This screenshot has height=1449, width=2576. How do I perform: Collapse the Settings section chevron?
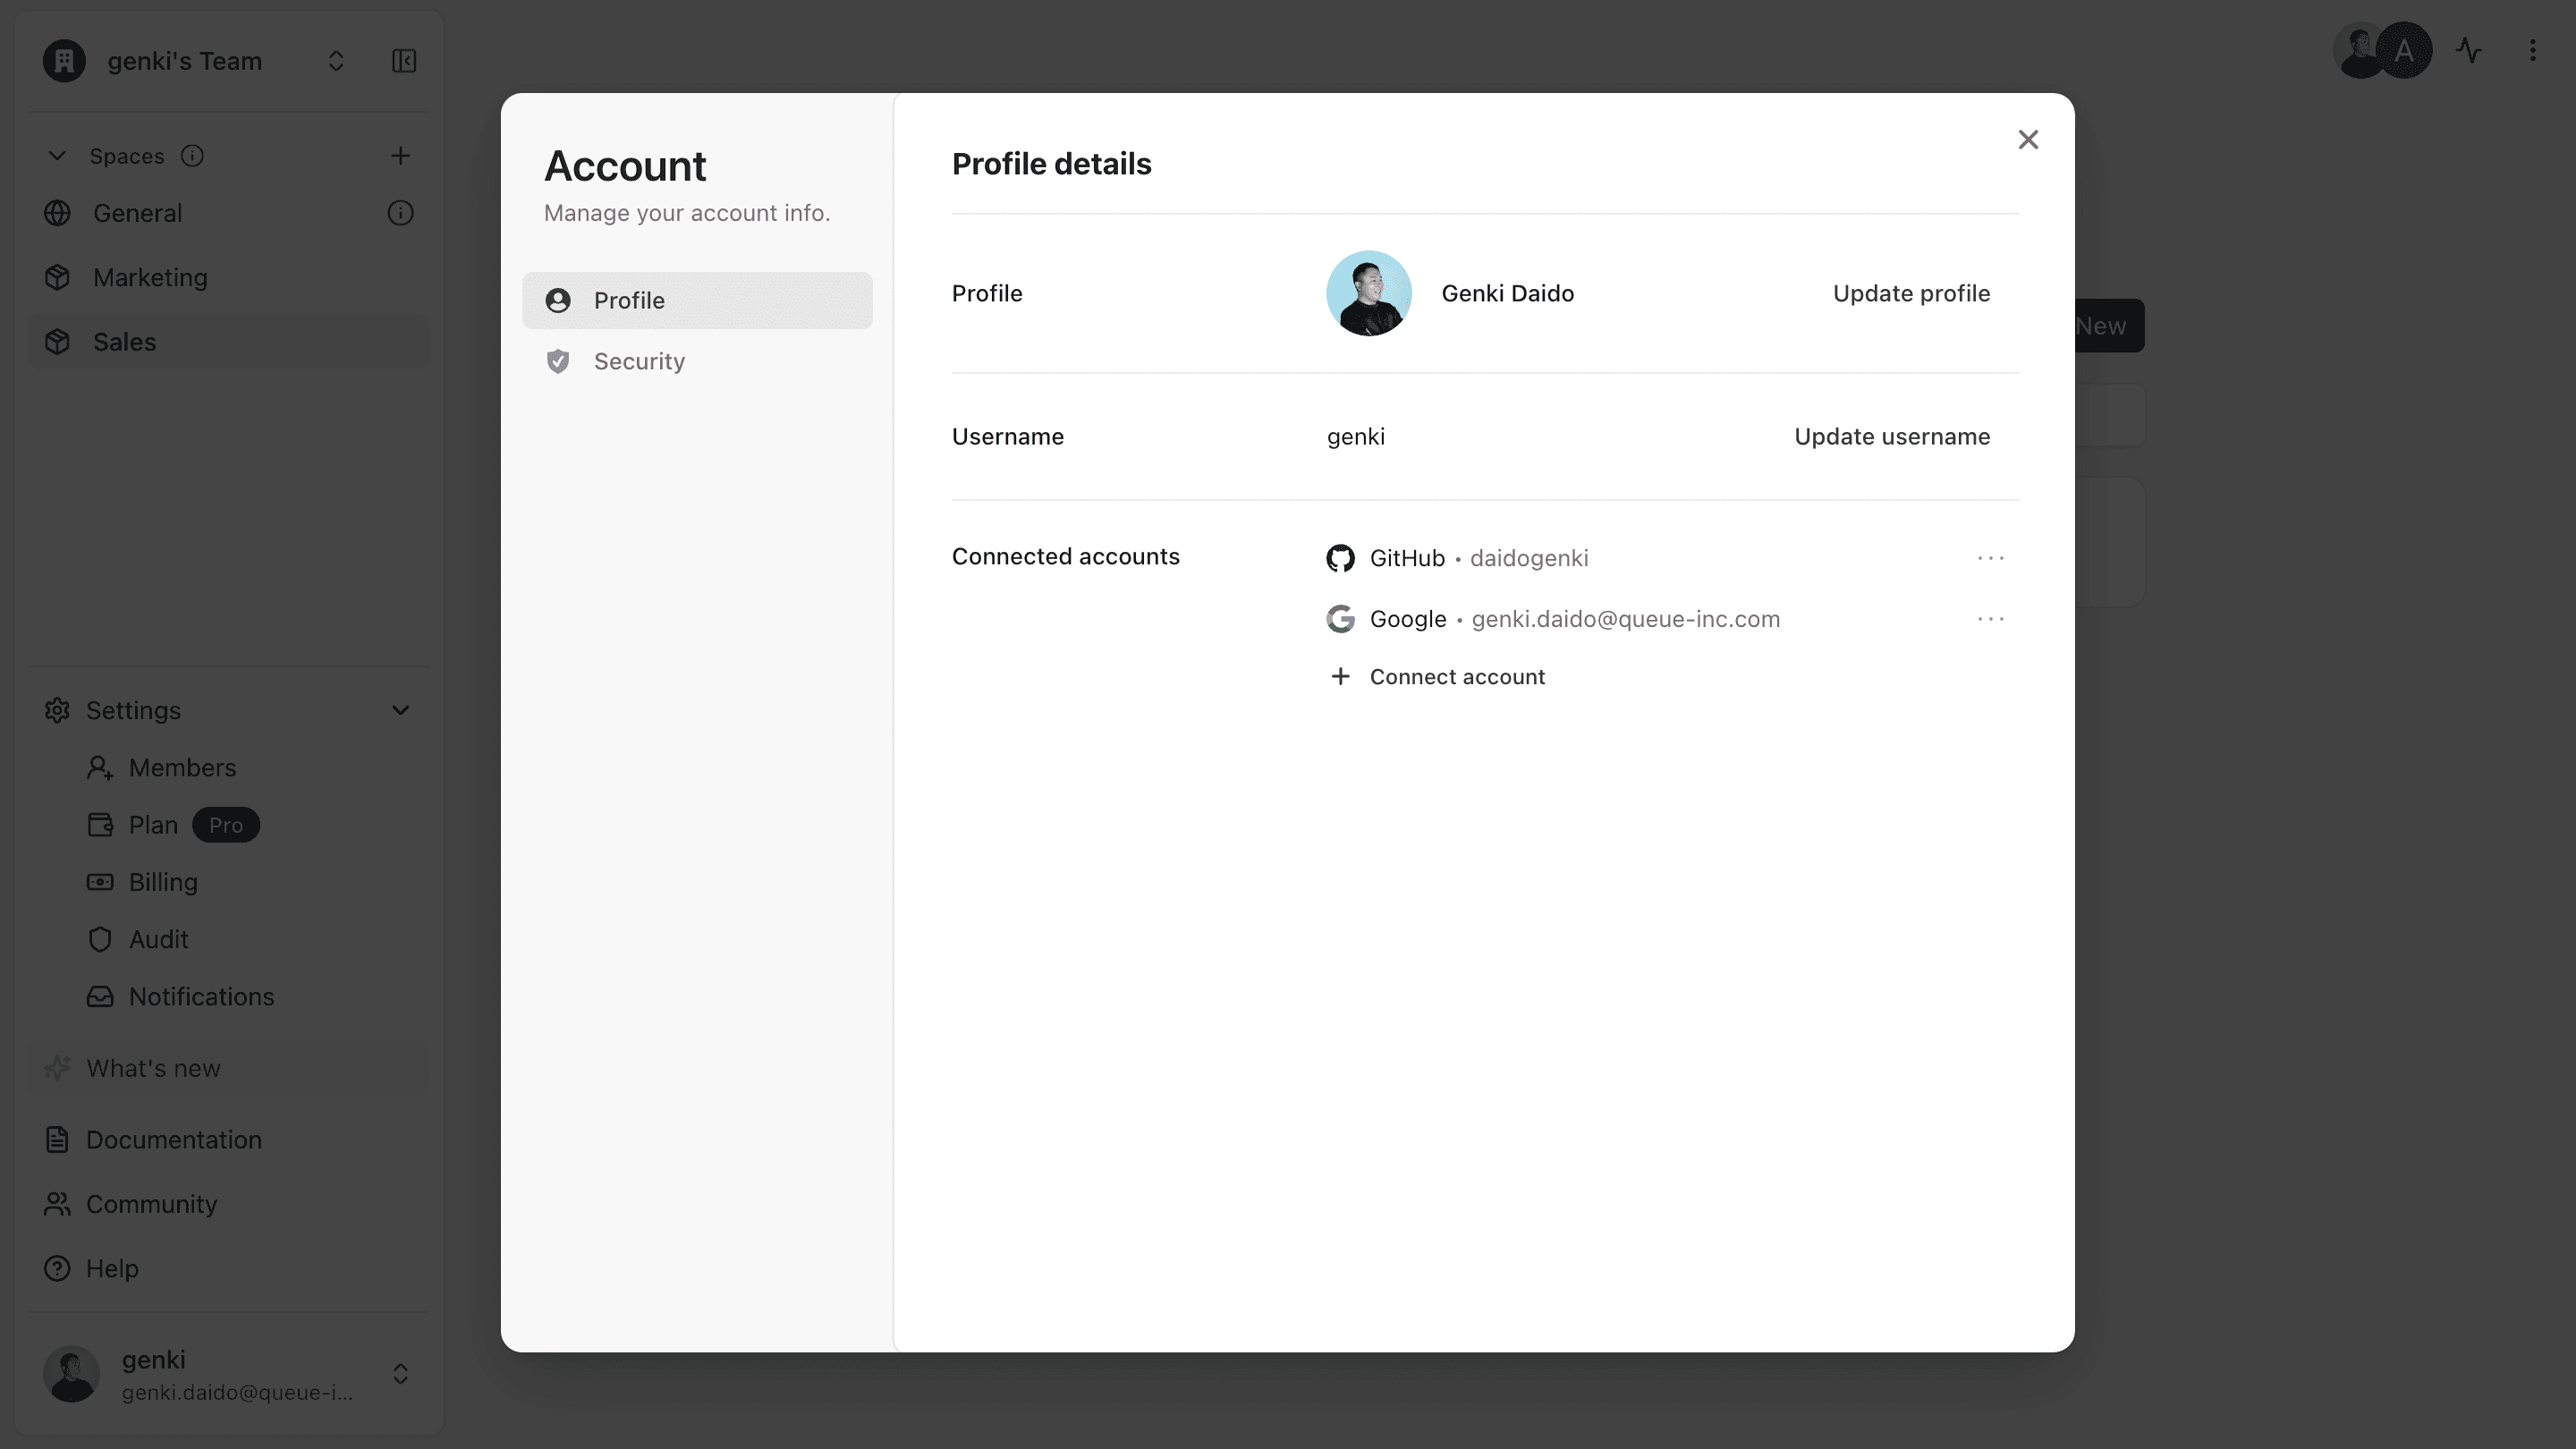pos(400,710)
